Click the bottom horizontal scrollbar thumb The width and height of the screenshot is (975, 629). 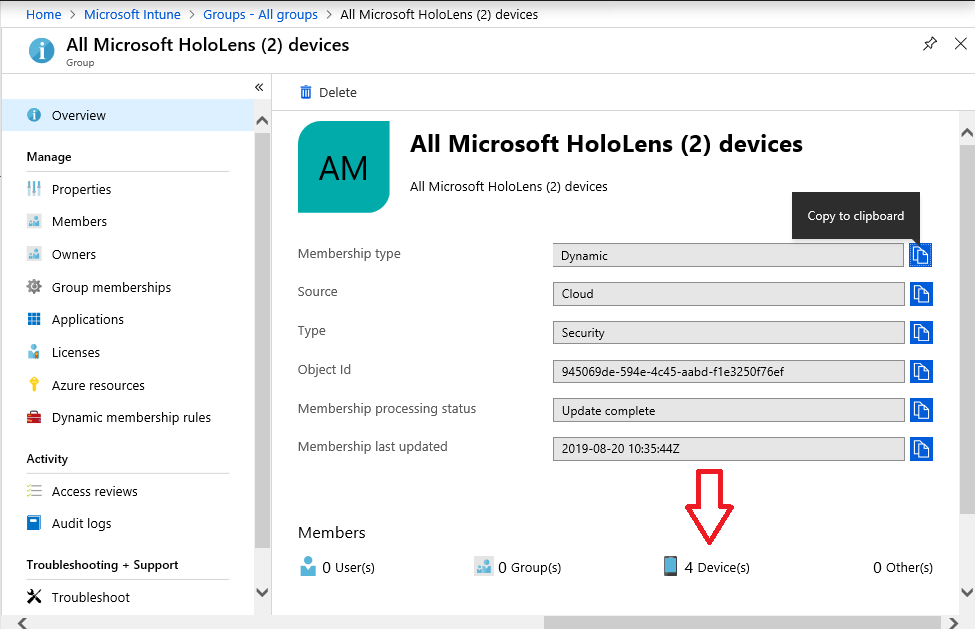point(742,622)
